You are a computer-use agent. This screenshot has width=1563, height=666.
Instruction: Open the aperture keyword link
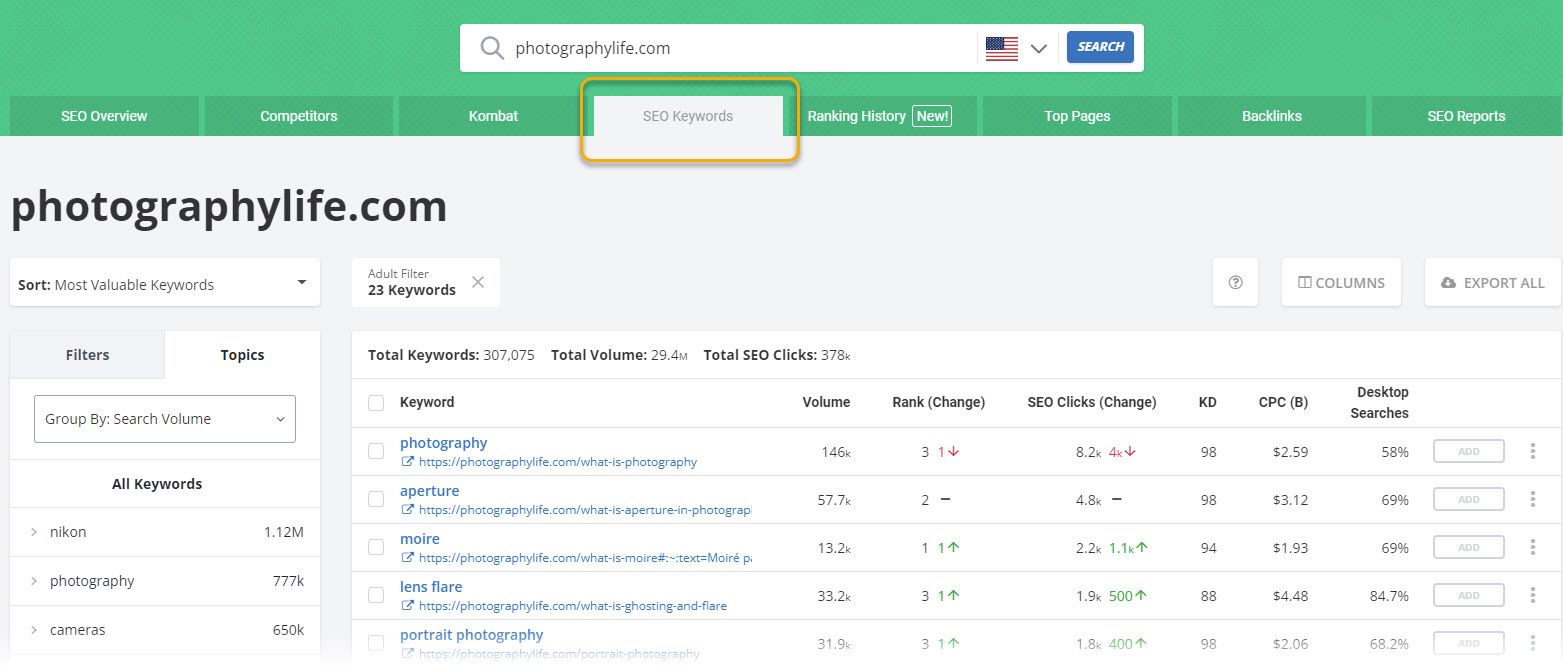point(430,491)
